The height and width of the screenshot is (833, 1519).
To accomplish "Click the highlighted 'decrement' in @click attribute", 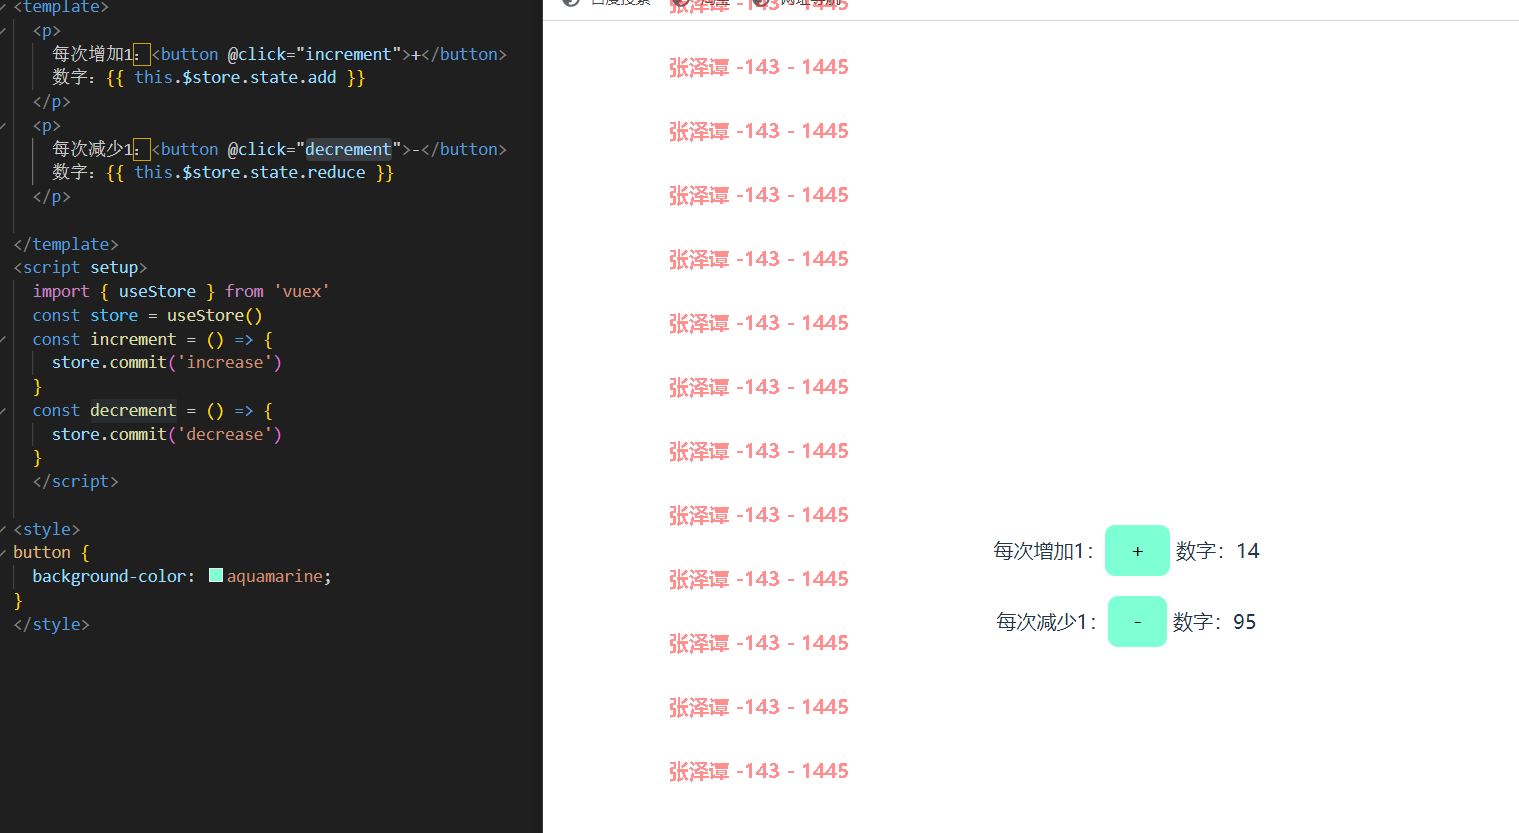I will coord(348,149).
